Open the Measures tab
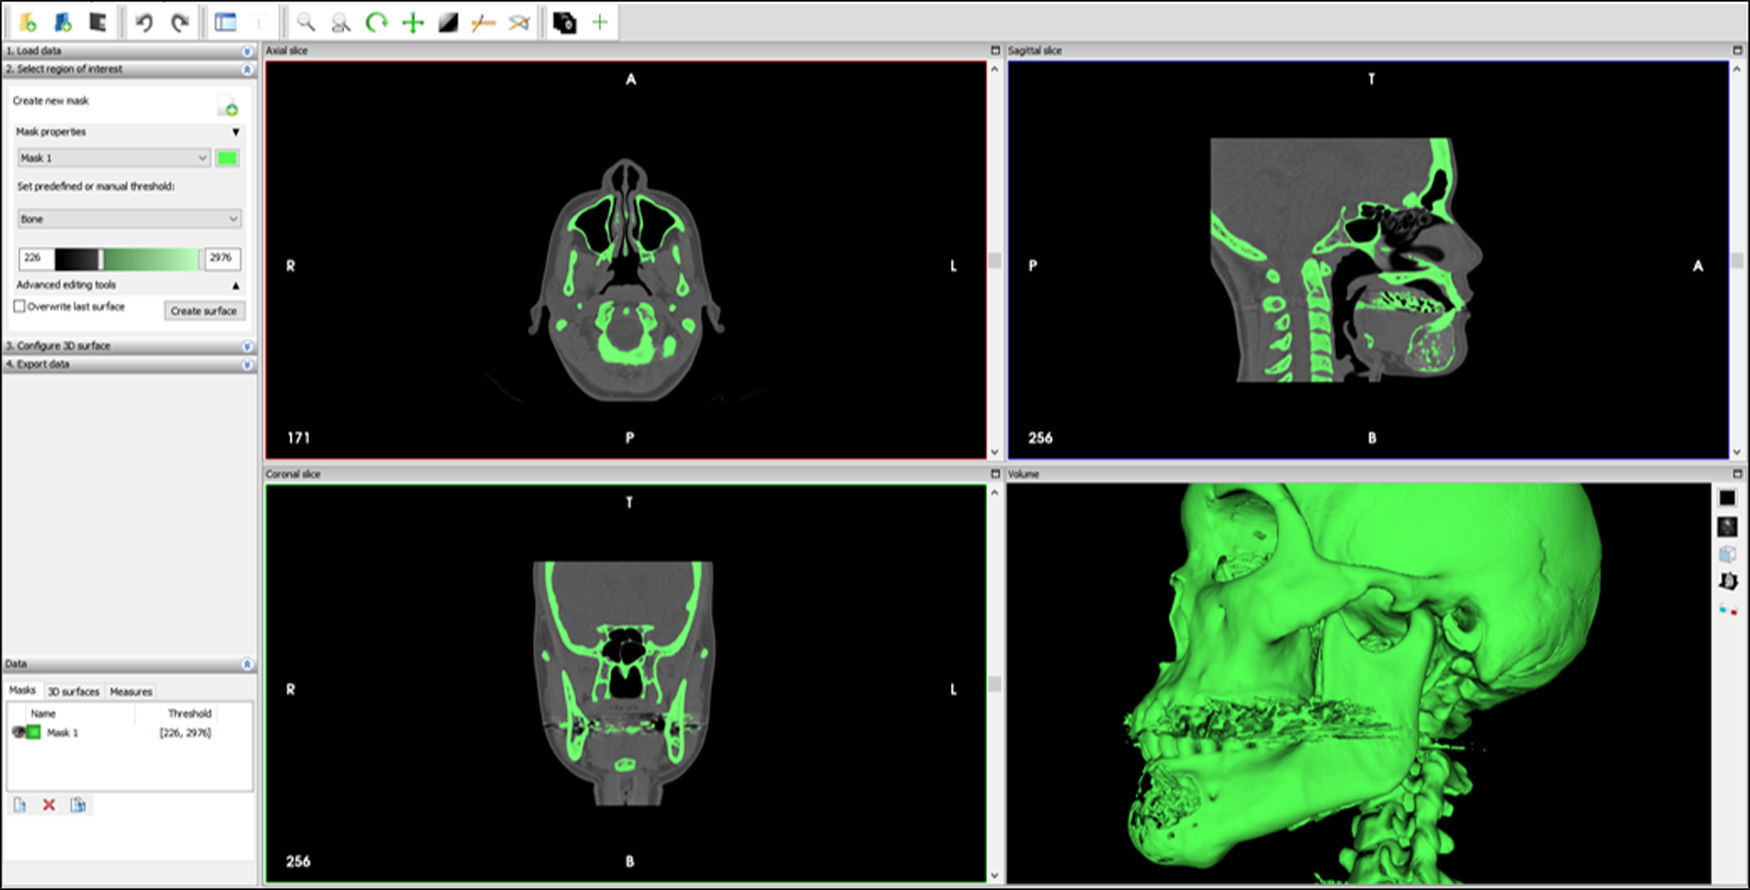 pos(131,691)
